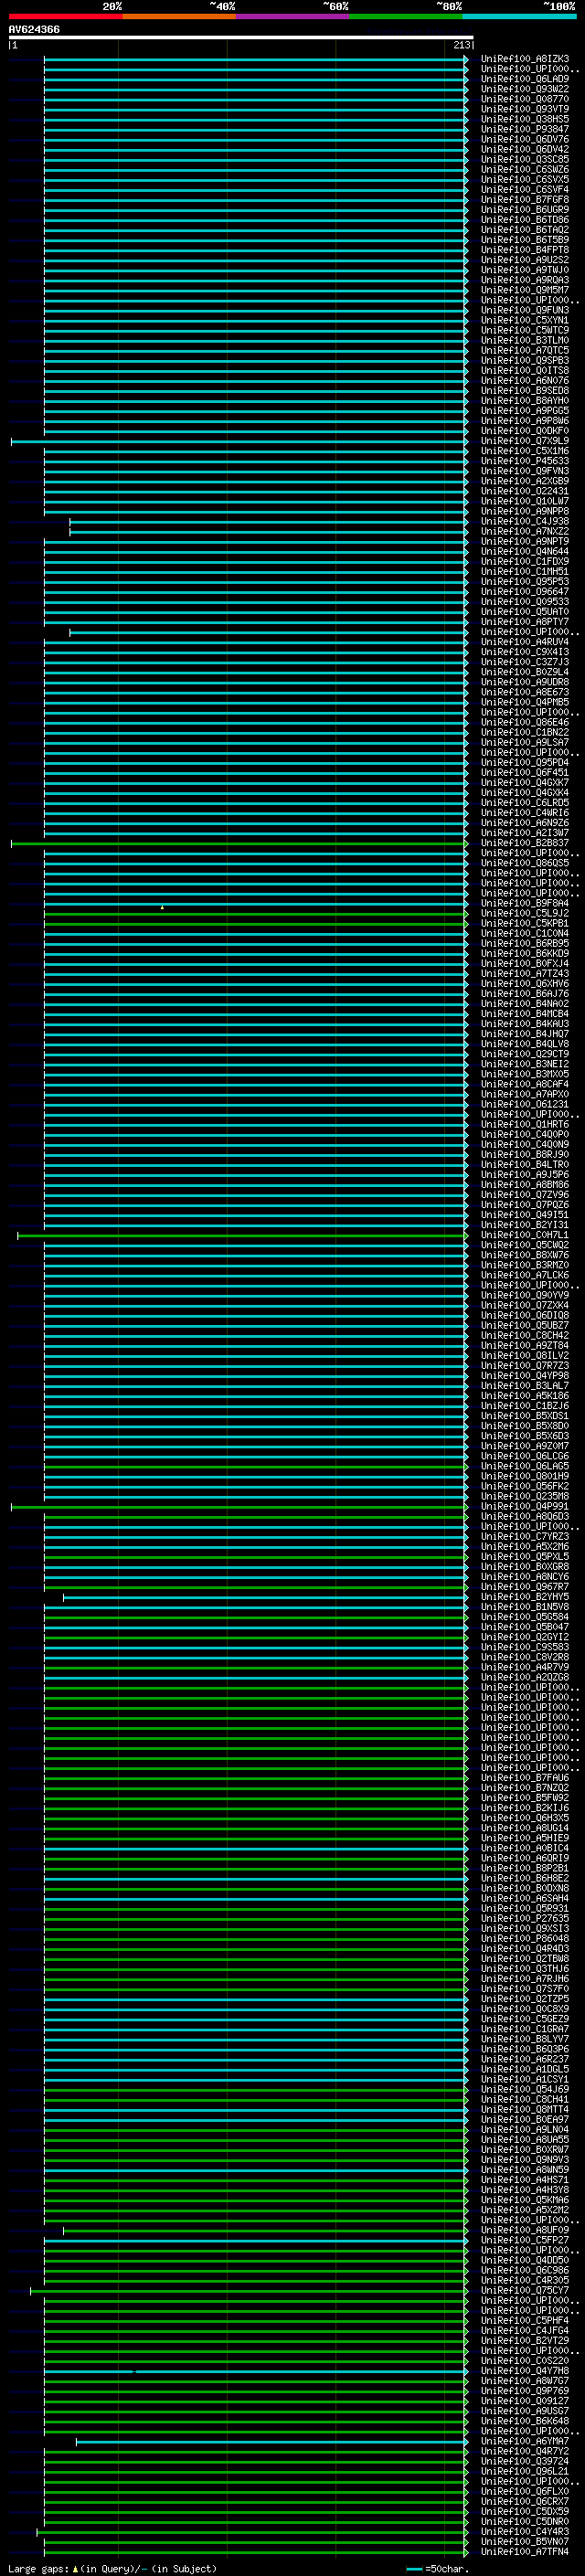Select hit label UniRef100_P27635
This screenshot has width=585, height=2576.
(x=525, y=1918)
